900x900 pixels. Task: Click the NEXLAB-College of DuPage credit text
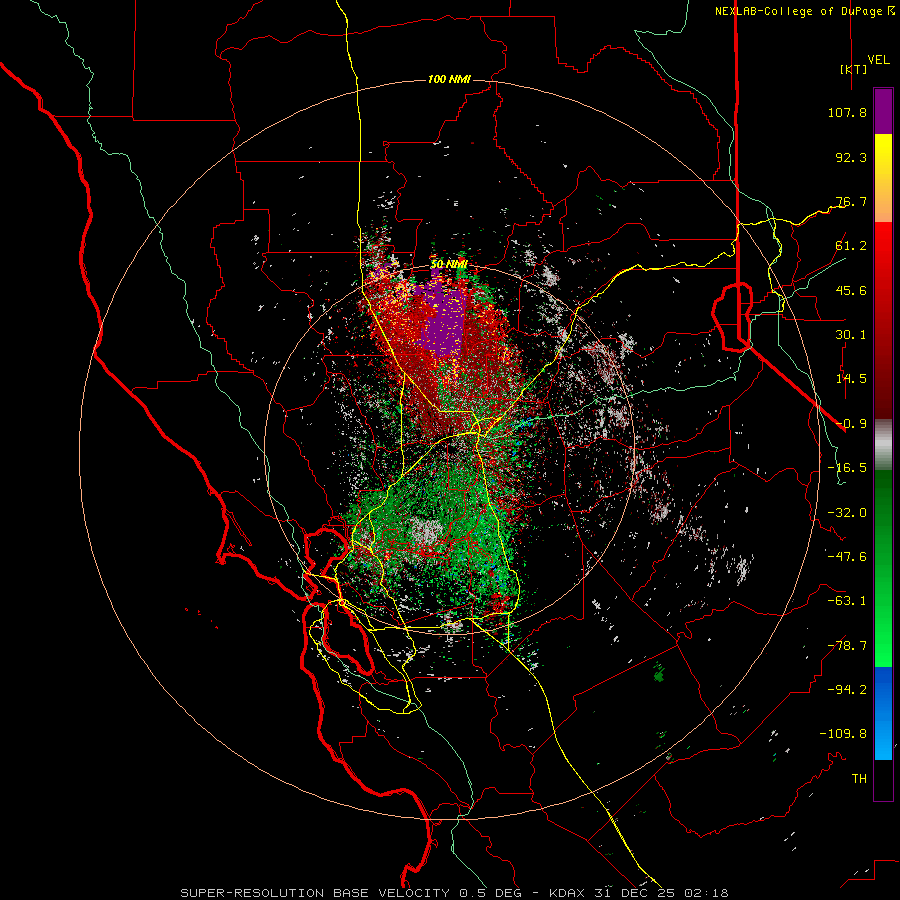tap(805, 11)
